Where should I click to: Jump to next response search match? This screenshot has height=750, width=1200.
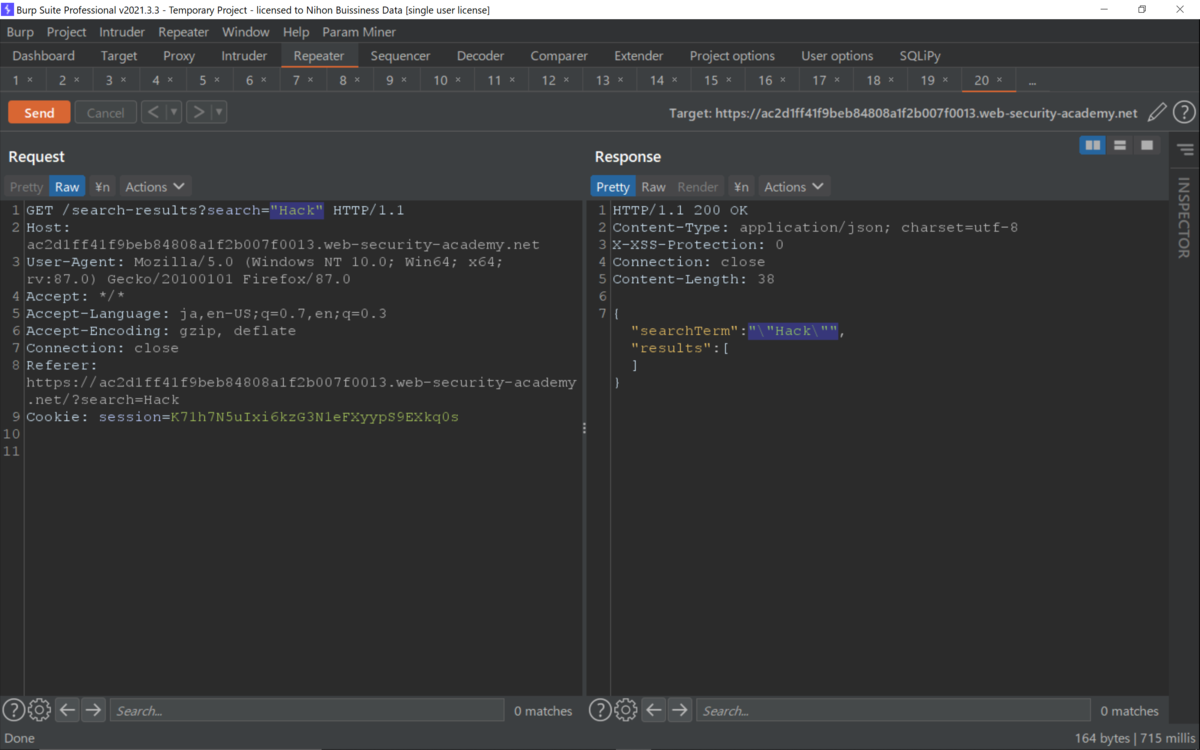pos(680,710)
